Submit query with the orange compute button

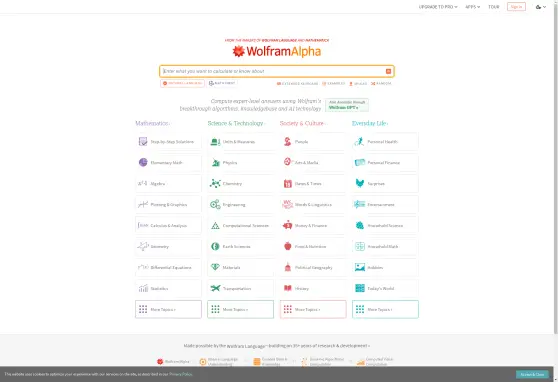coord(388,71)
